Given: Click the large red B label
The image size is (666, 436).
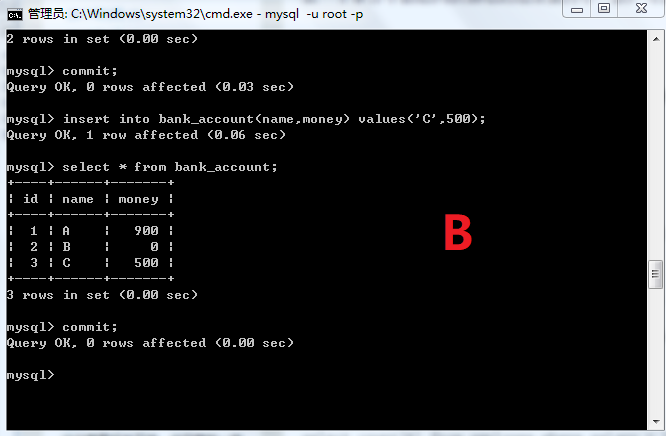Looking at the screenshot, I should click(458, 232).
